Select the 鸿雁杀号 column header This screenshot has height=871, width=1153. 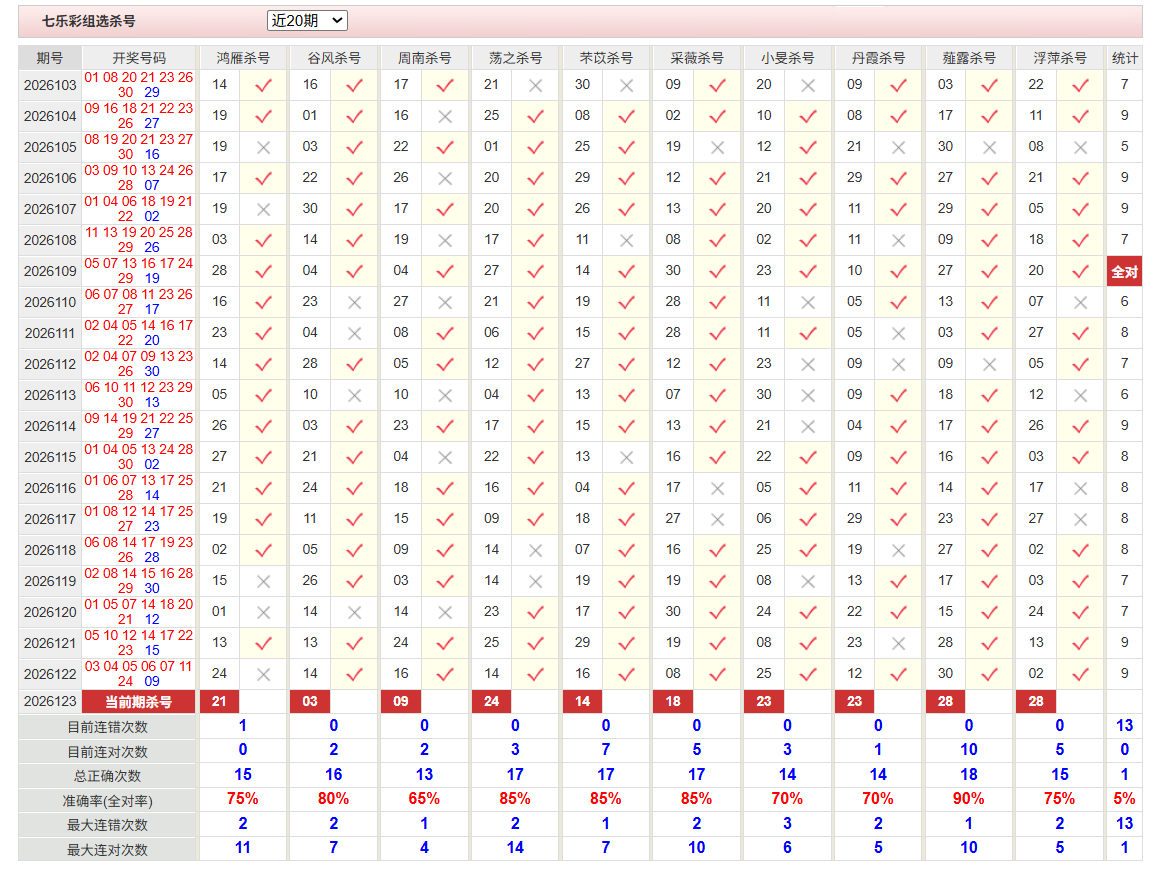point(243,57)
